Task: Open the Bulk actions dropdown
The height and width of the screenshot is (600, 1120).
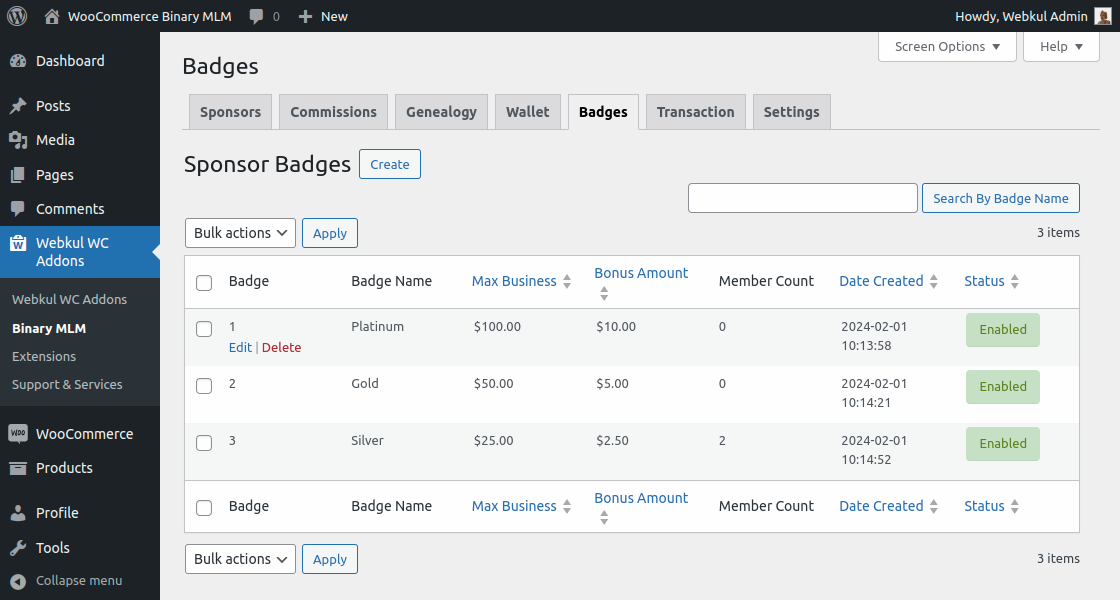Action: point(240,232)
